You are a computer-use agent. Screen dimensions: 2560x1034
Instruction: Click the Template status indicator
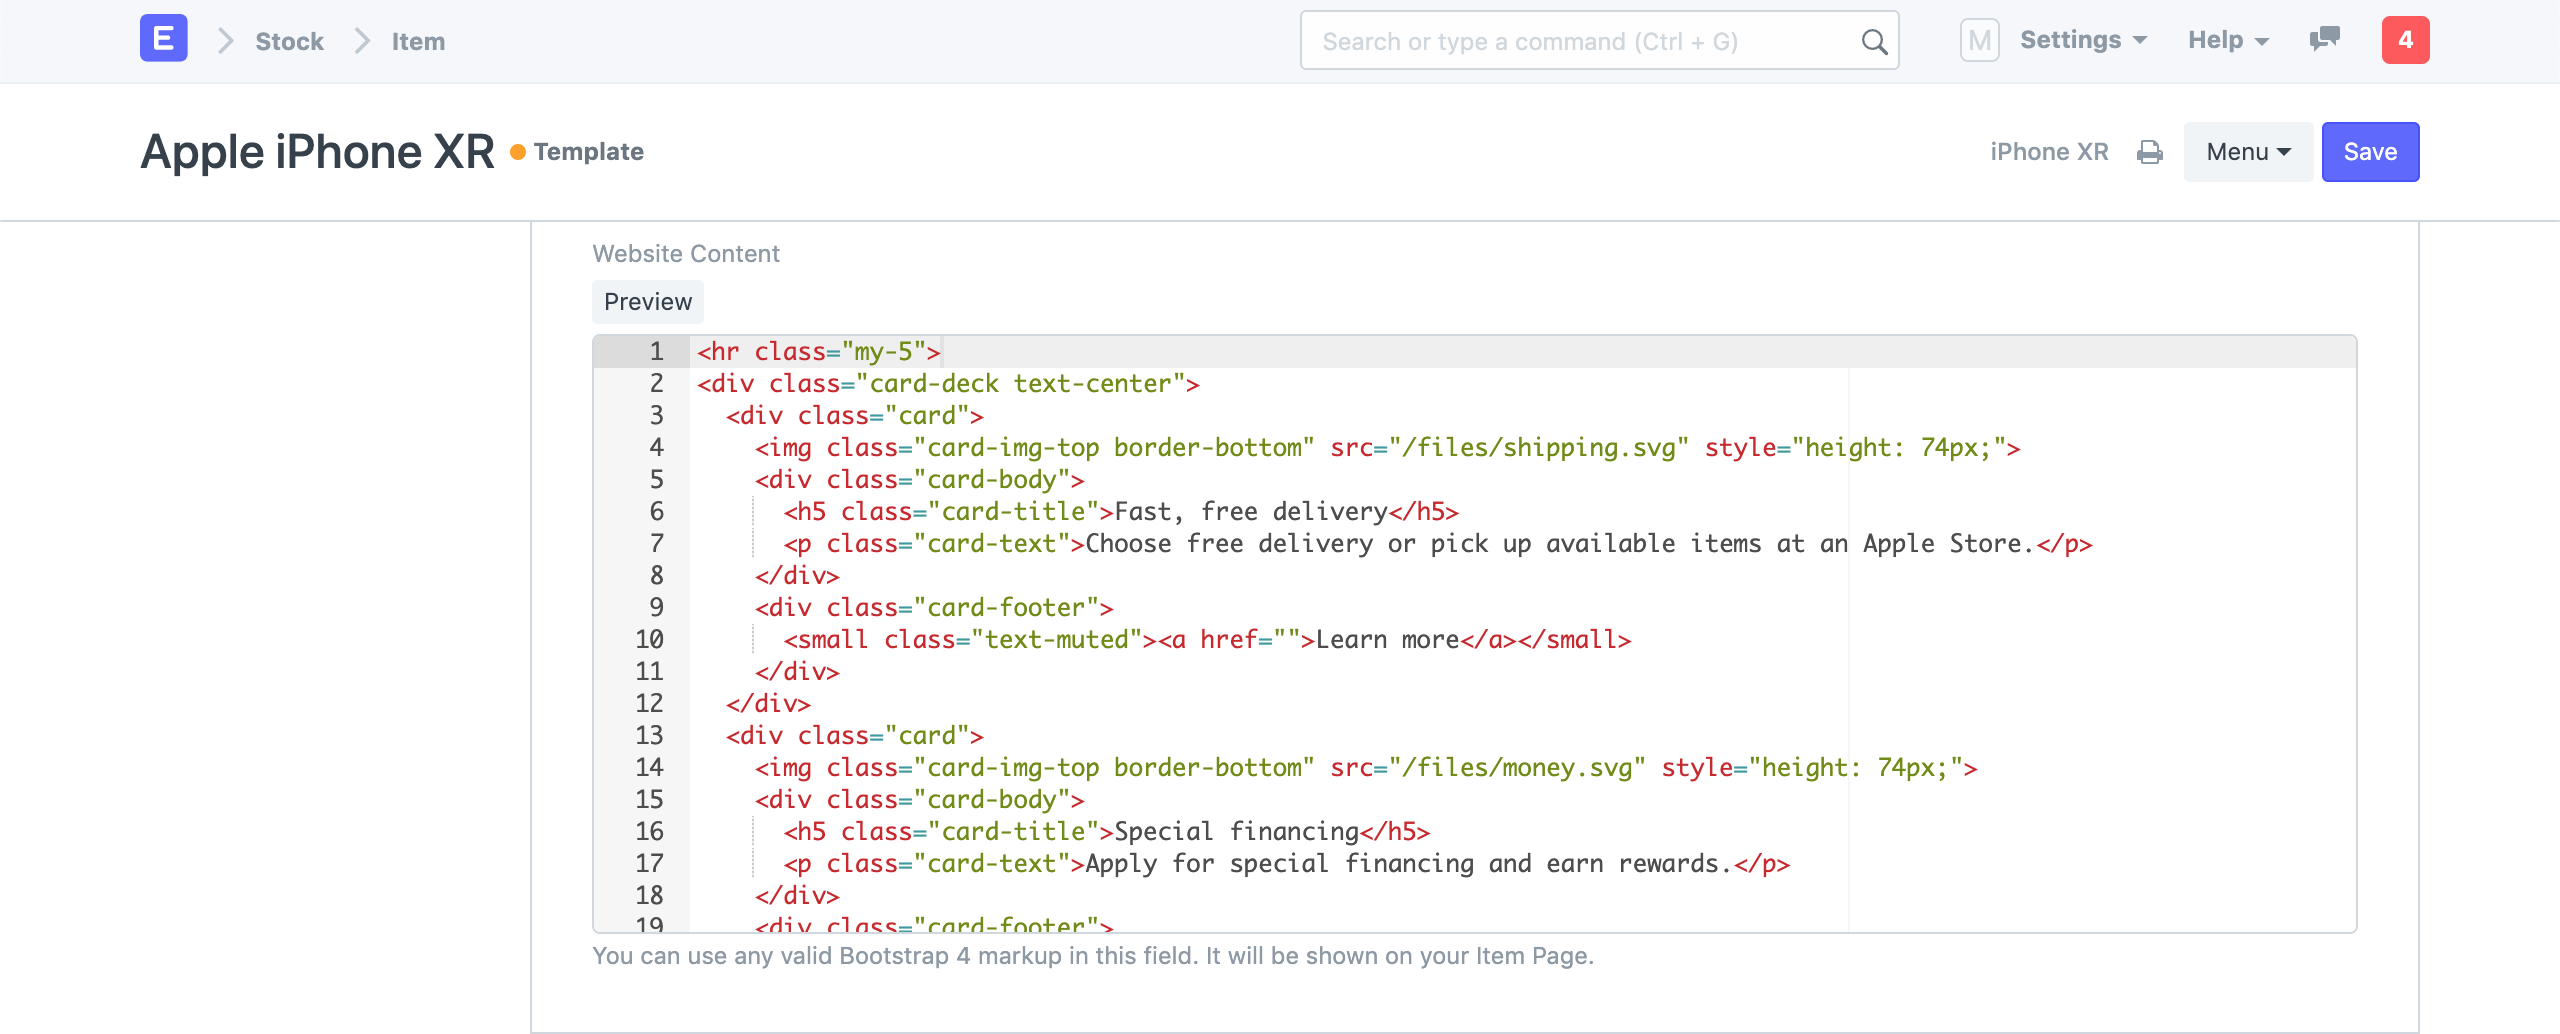tap(577, 152)
